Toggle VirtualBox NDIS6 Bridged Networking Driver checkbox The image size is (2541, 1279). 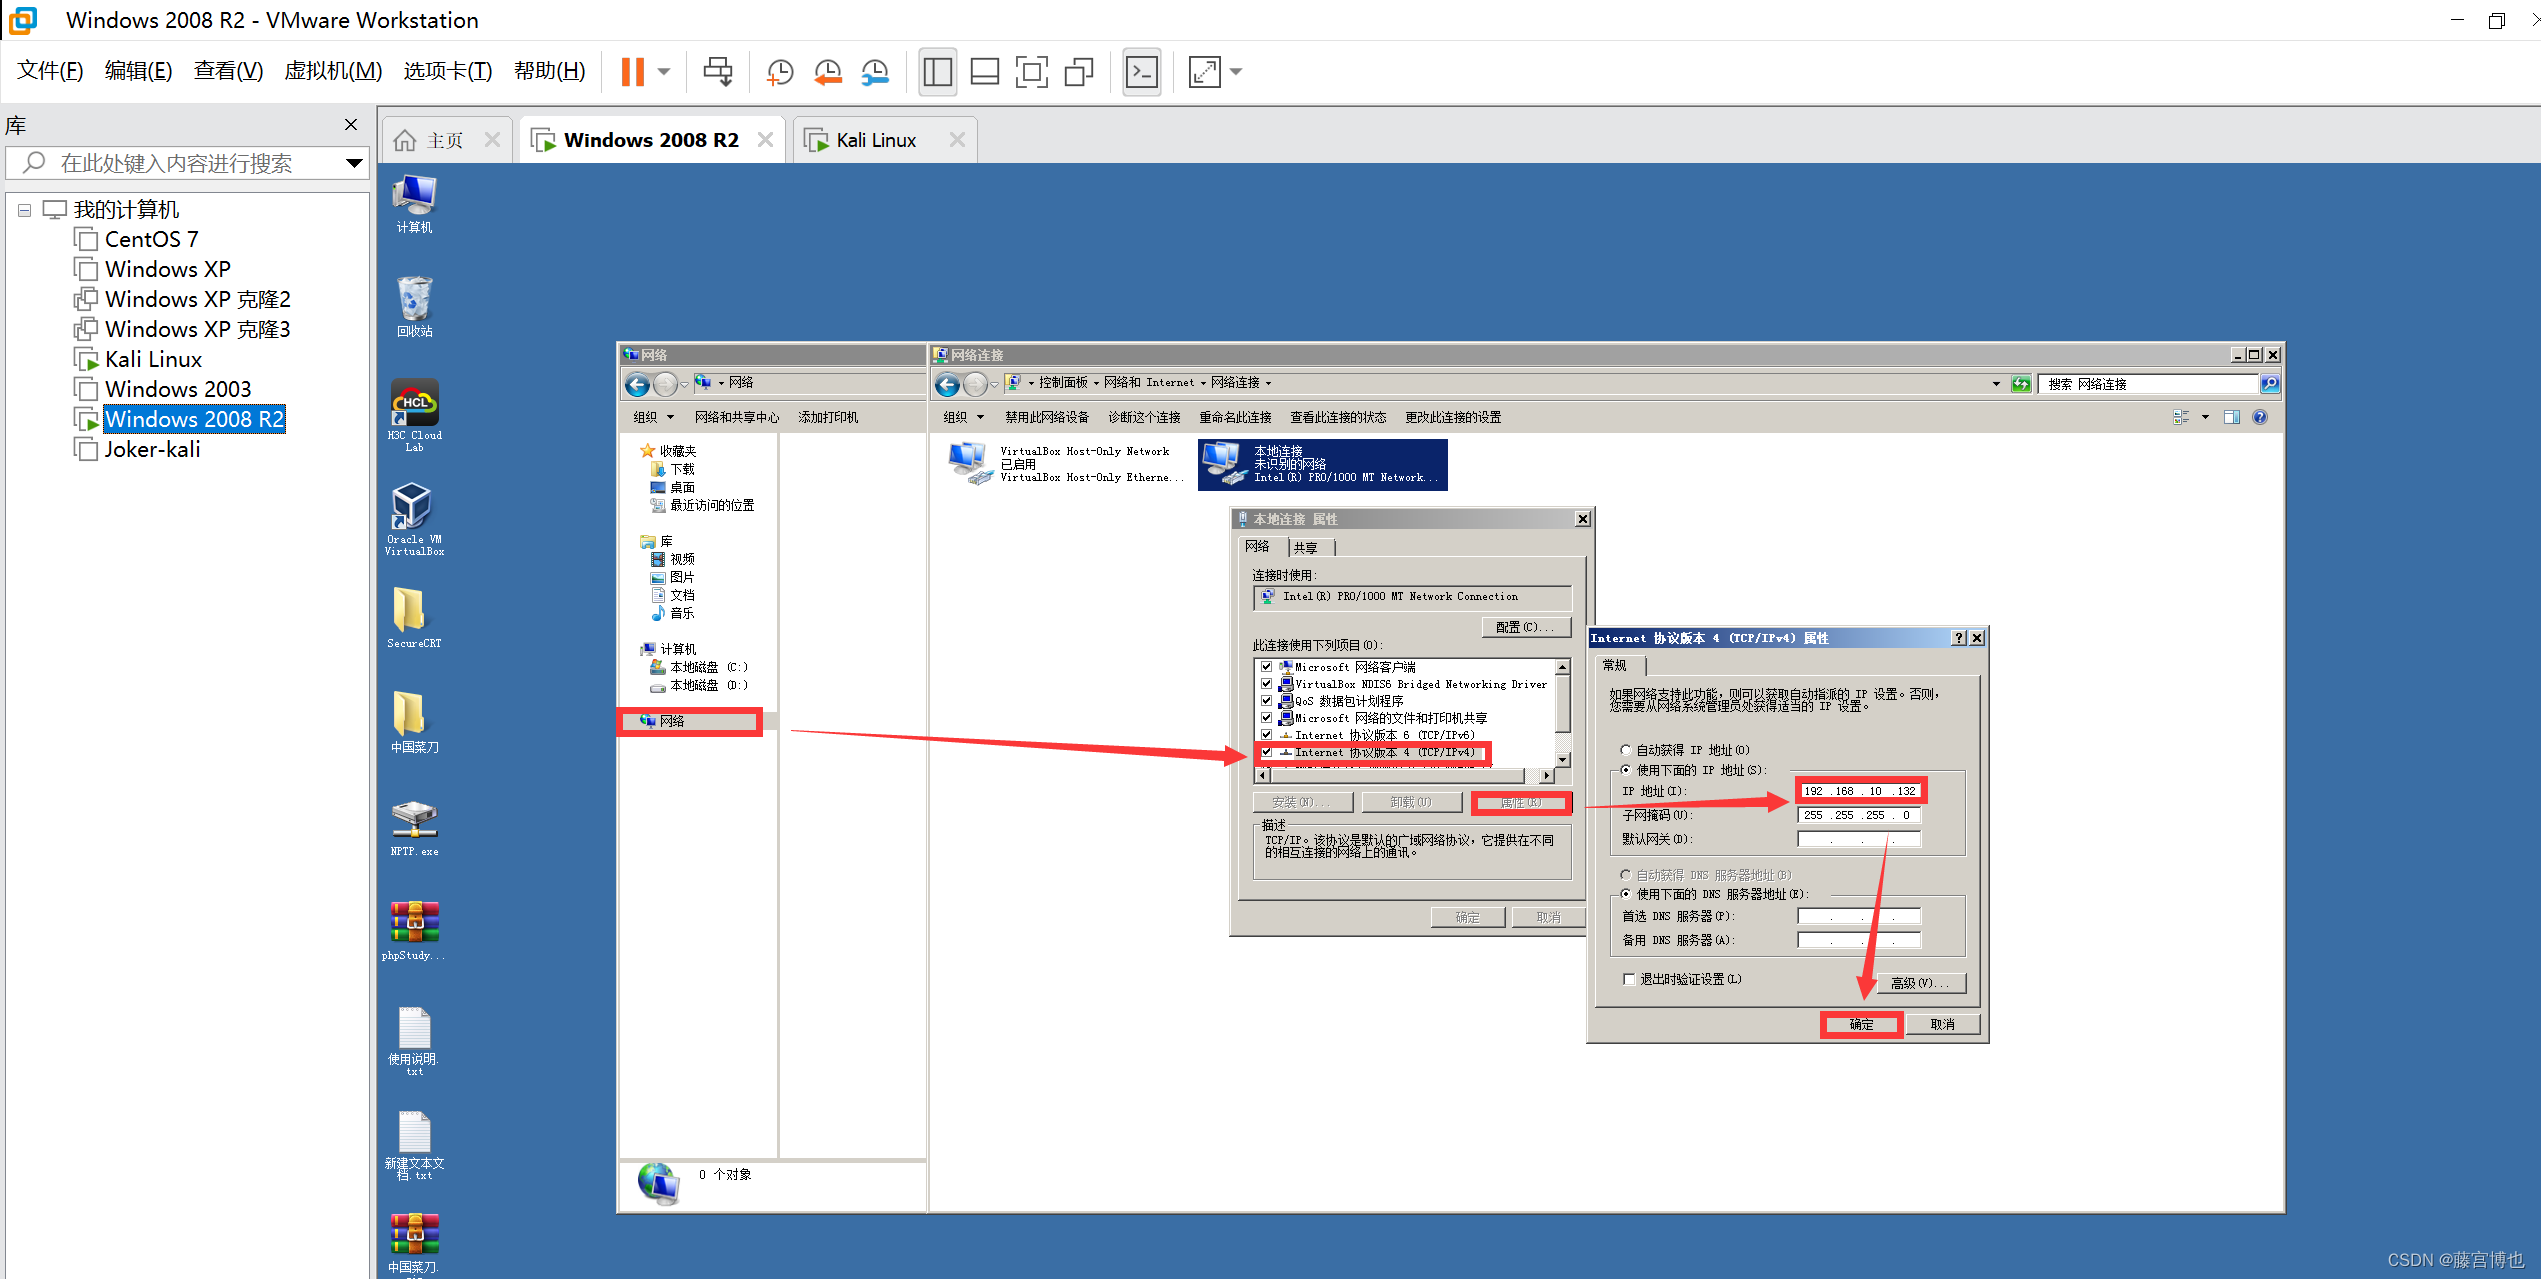click(x=1266, y=684)
